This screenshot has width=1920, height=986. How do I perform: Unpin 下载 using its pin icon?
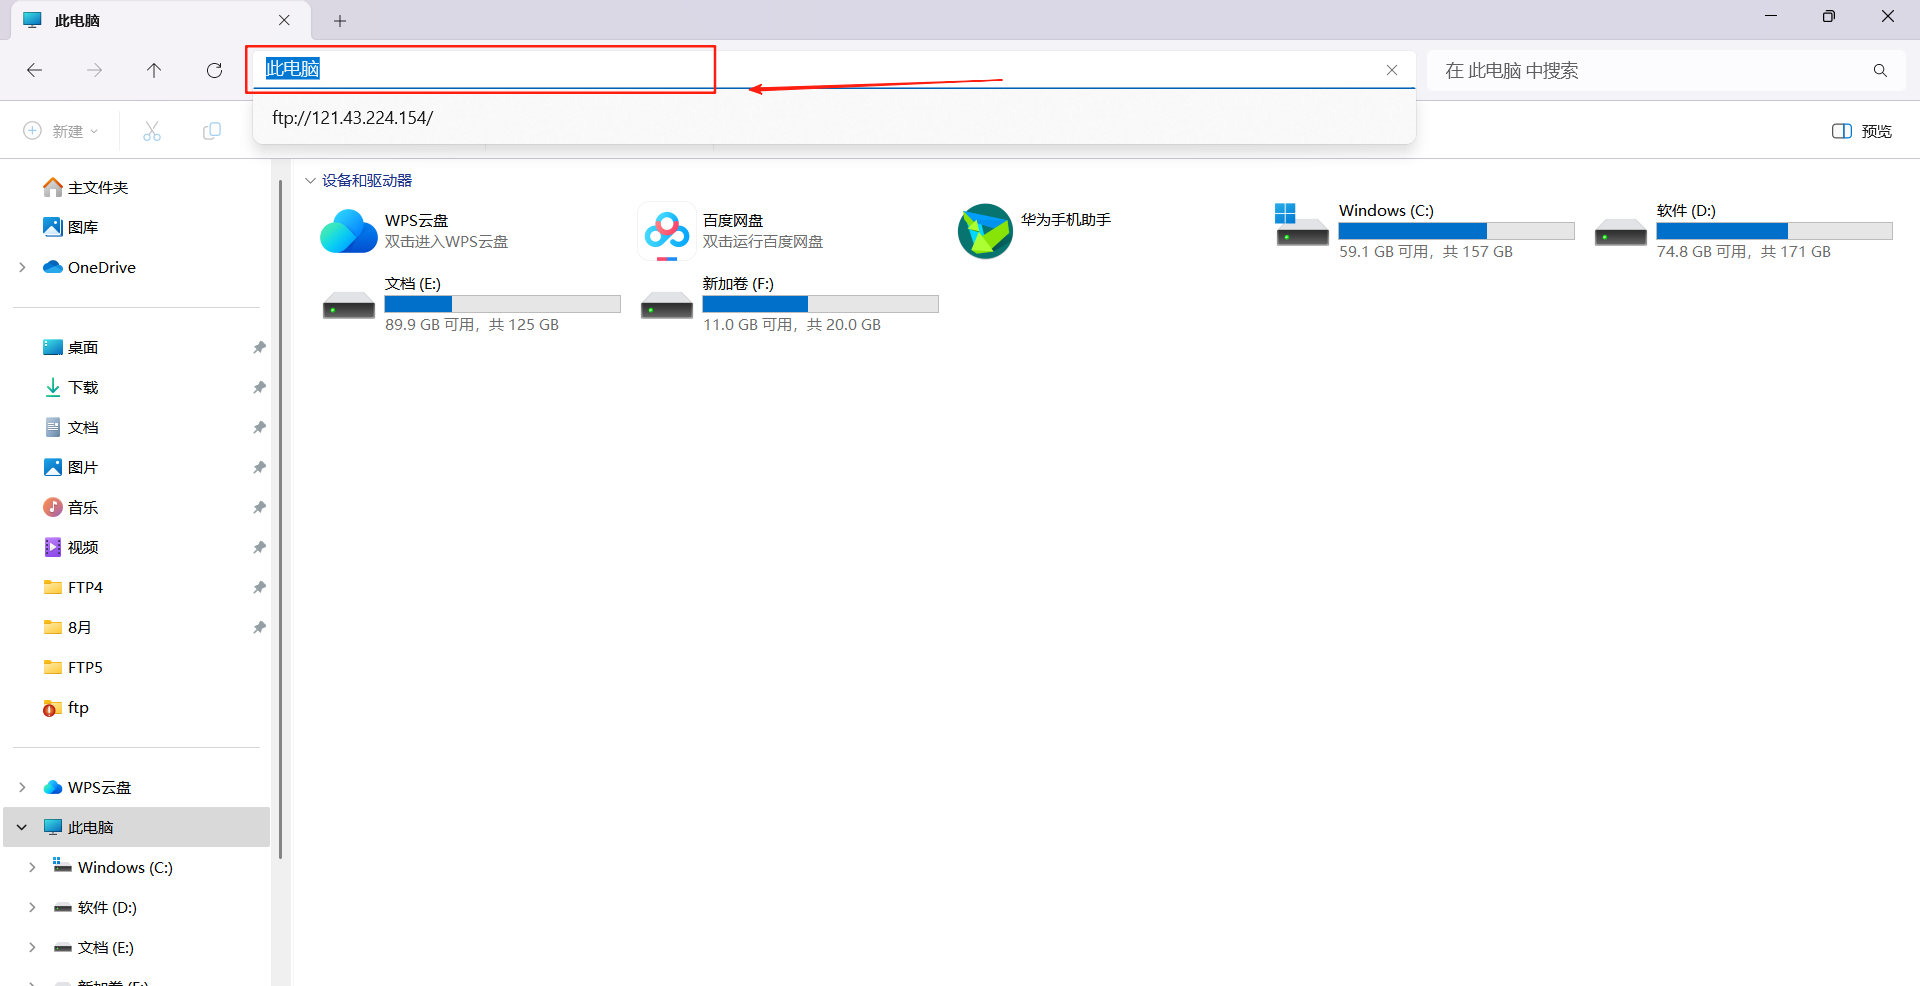(x=259, y=387)
